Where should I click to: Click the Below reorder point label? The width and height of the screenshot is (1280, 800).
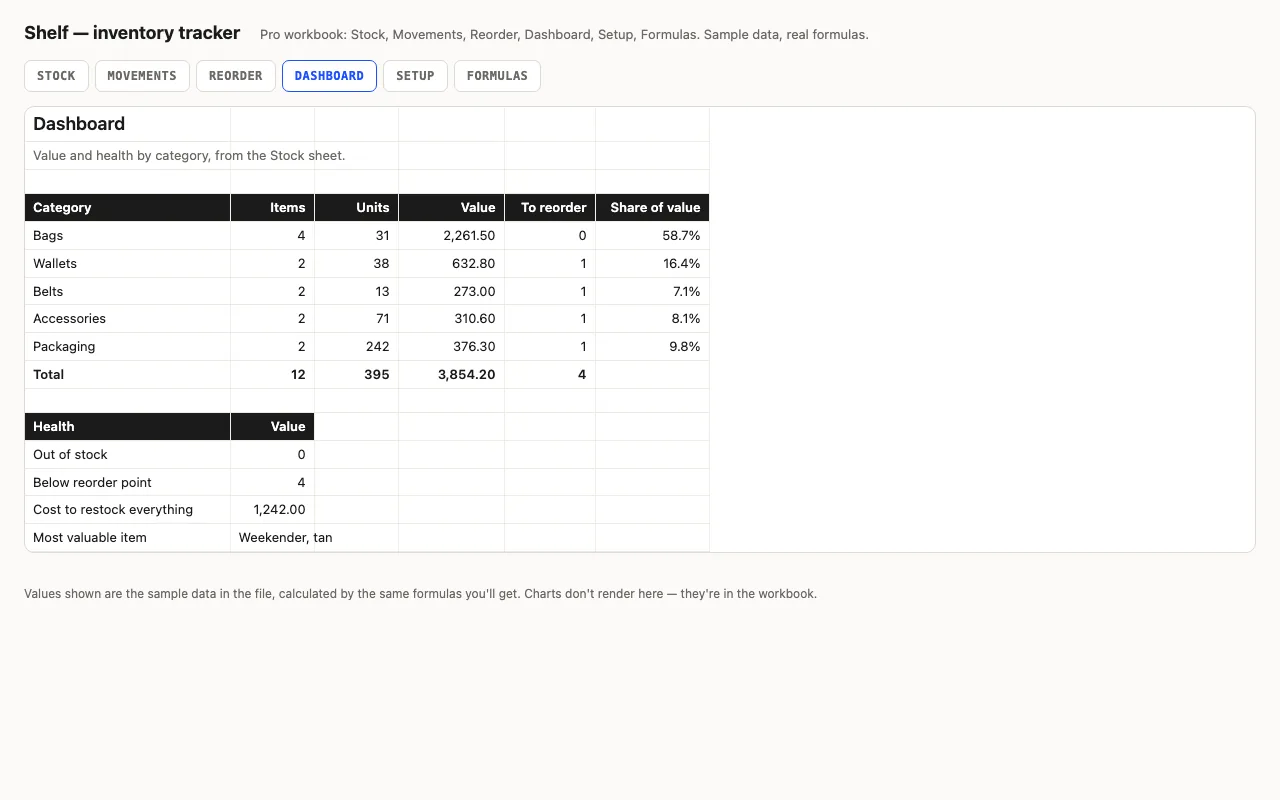click(128, 483)
